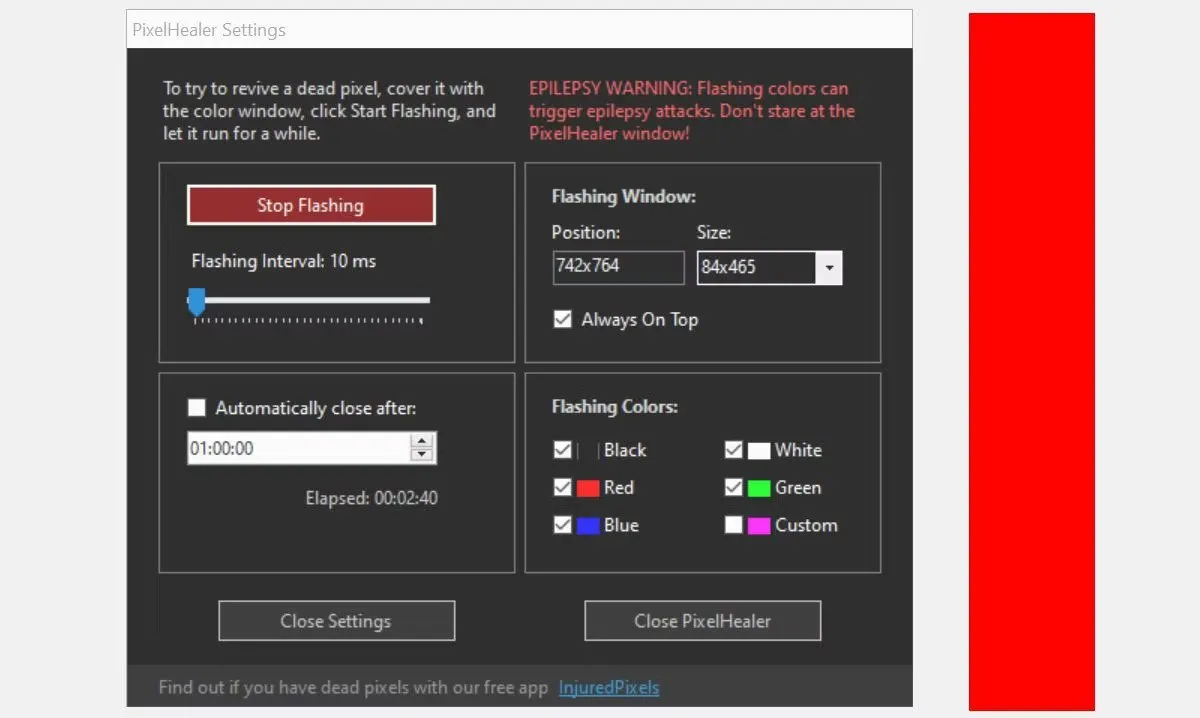Toggle the Always On Top checkbox
The image size is (1200, 718).
(x=562, y=320)
